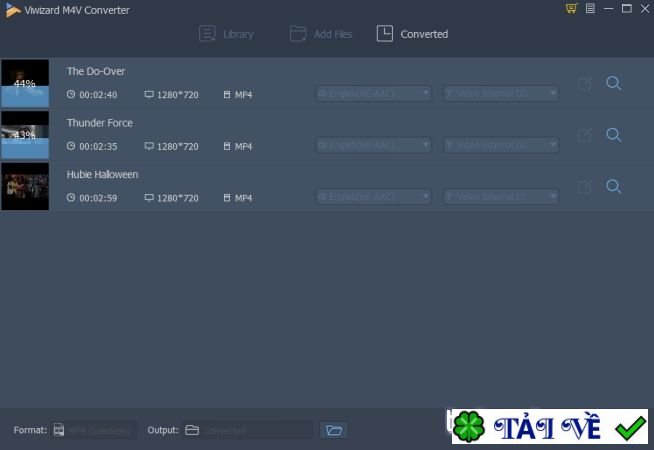The image size is (654, 450).
Task: Select the Thunder Force thumbnail
Action: coord(25,135)
